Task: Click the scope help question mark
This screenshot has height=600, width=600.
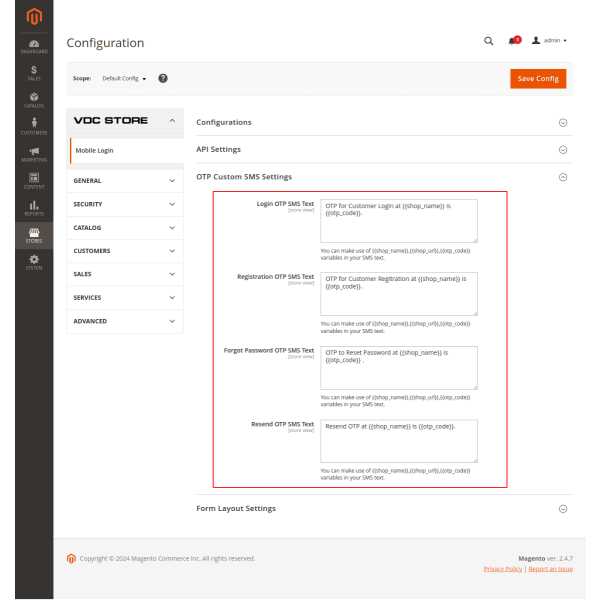Action: point(163,78)
